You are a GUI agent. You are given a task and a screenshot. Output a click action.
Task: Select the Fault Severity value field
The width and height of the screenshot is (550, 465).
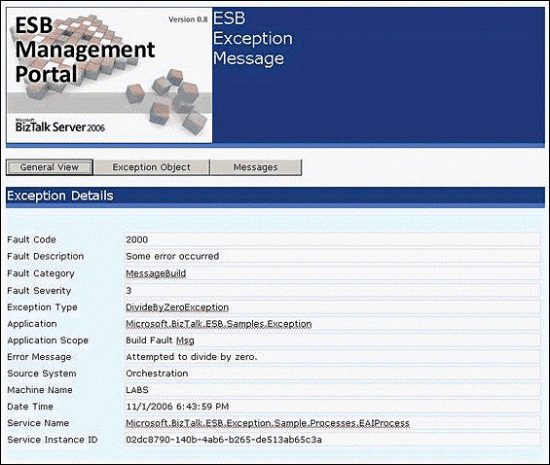(333, 290)
